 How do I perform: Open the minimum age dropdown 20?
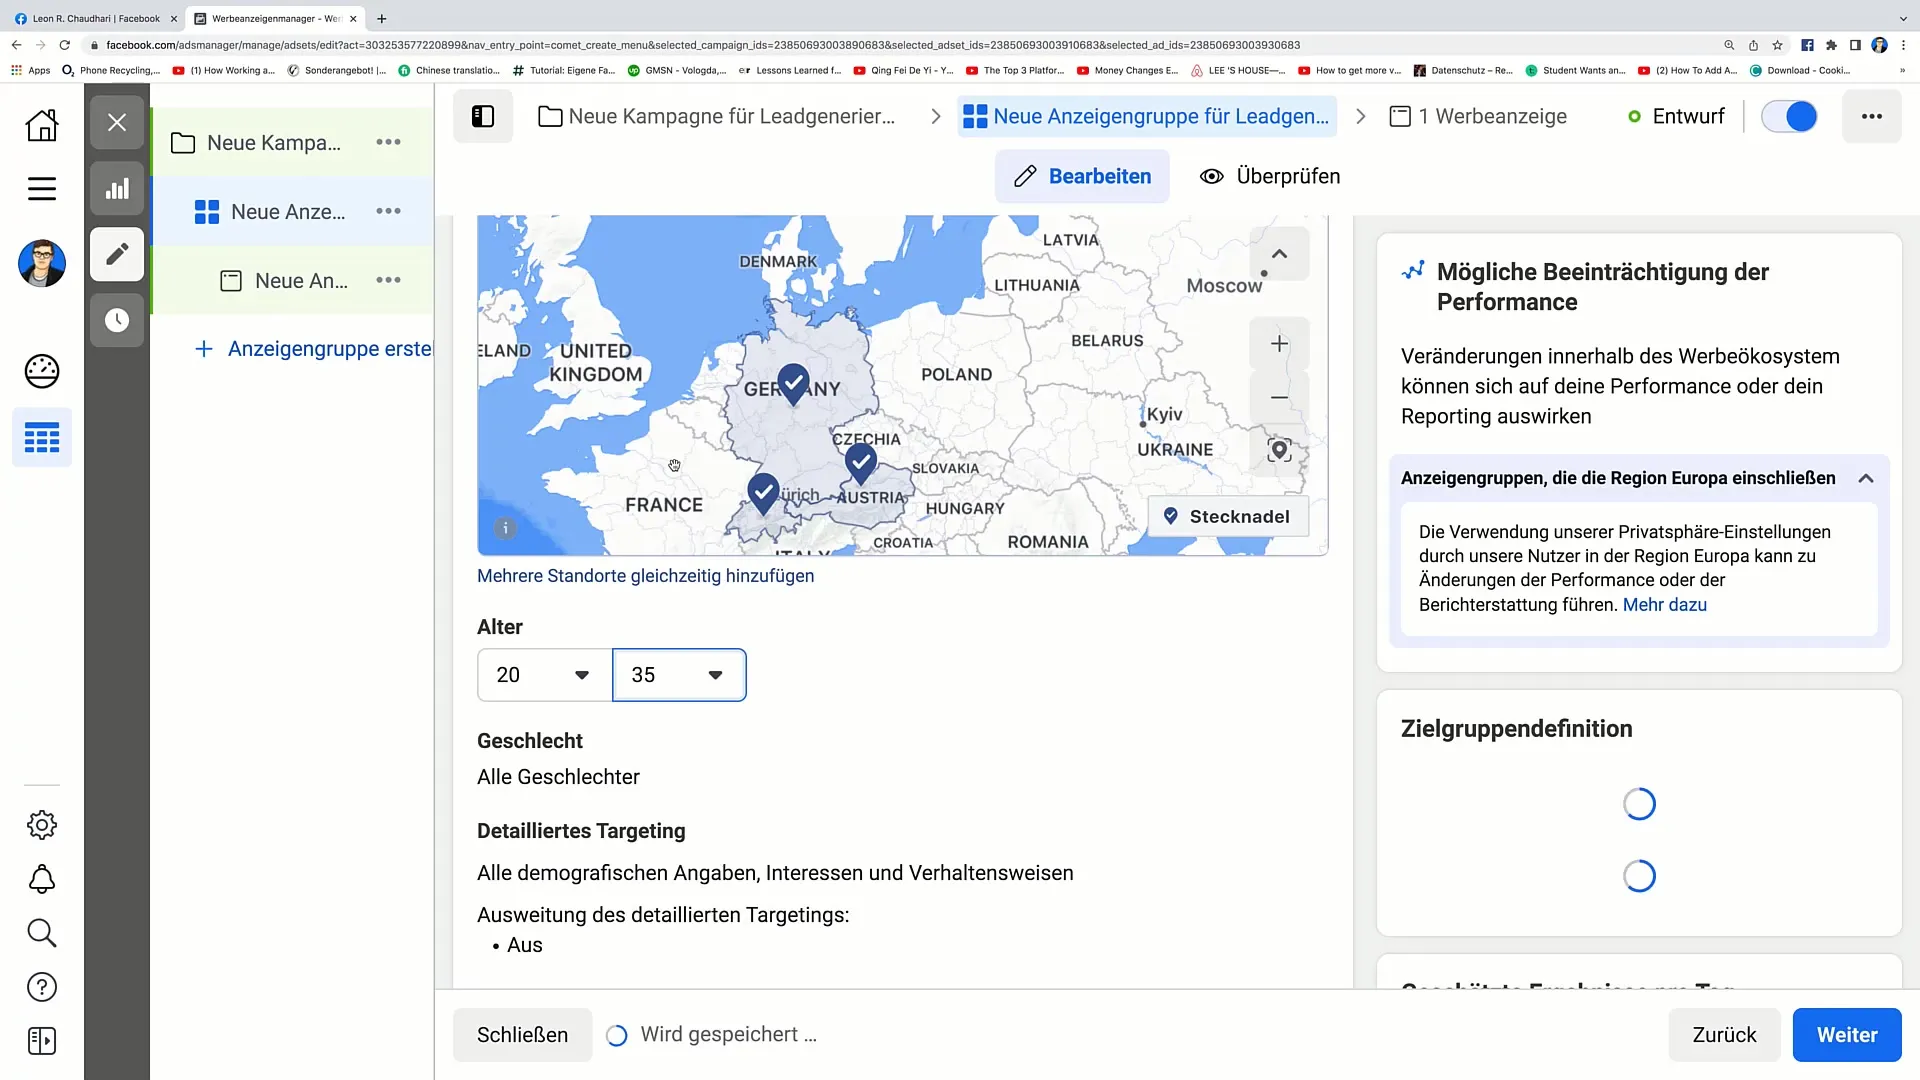(x=544, y=675)
